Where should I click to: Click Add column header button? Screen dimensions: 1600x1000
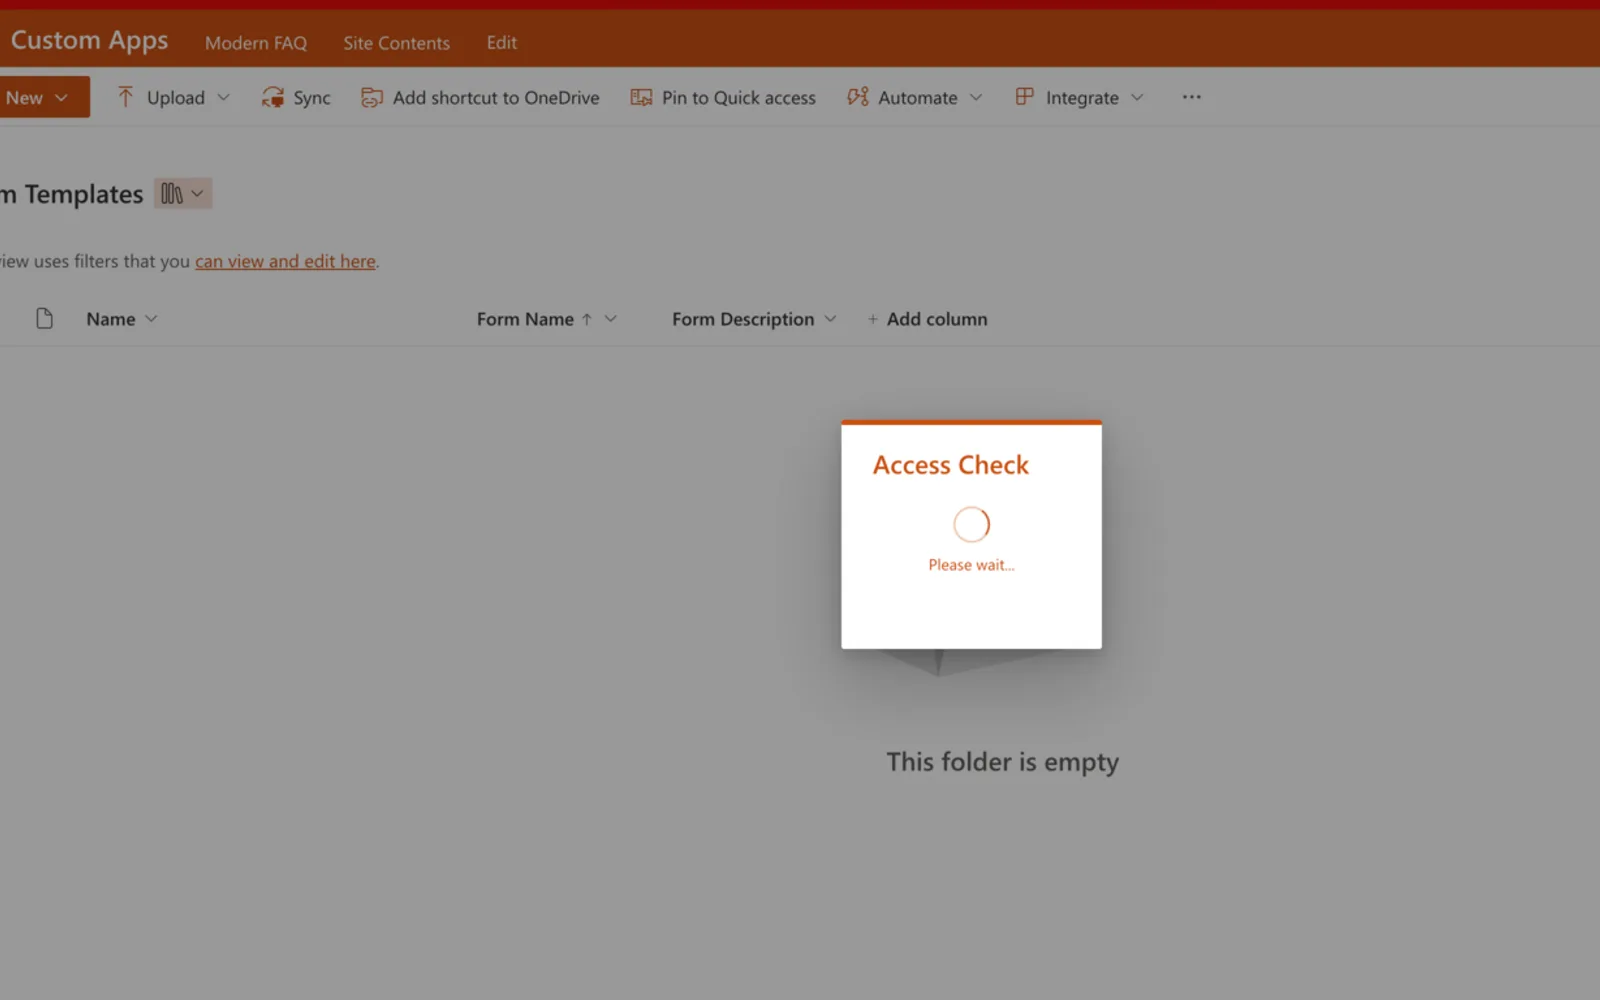click(927, 319)
